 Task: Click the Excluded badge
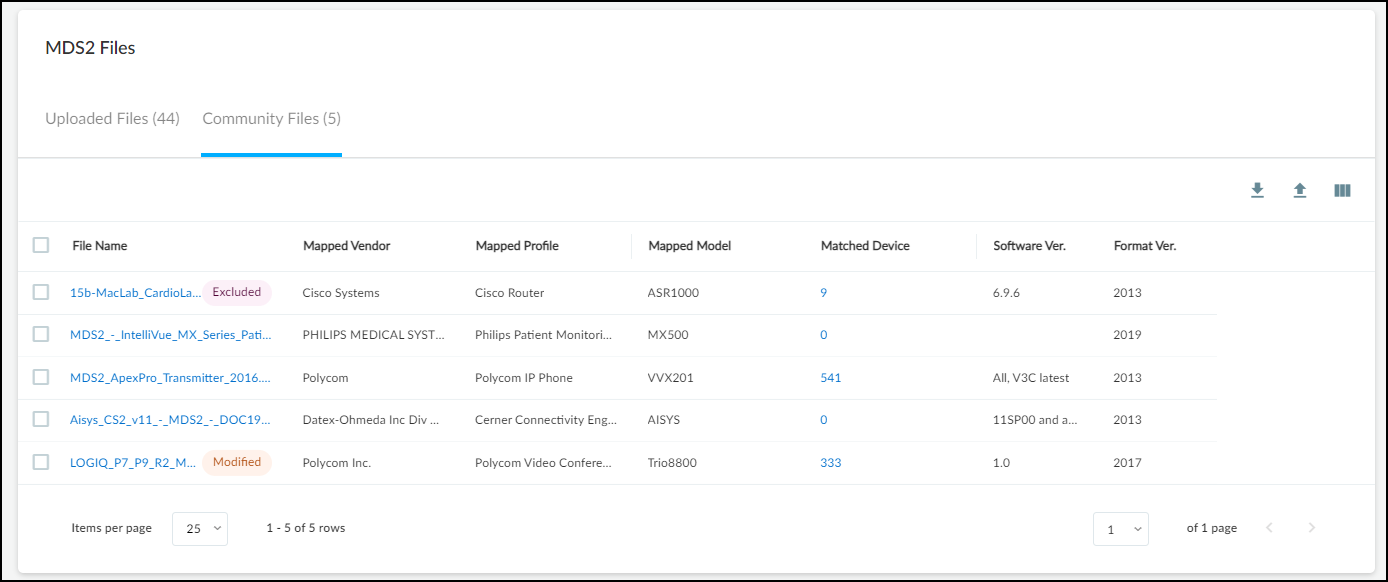click(236, 293)
